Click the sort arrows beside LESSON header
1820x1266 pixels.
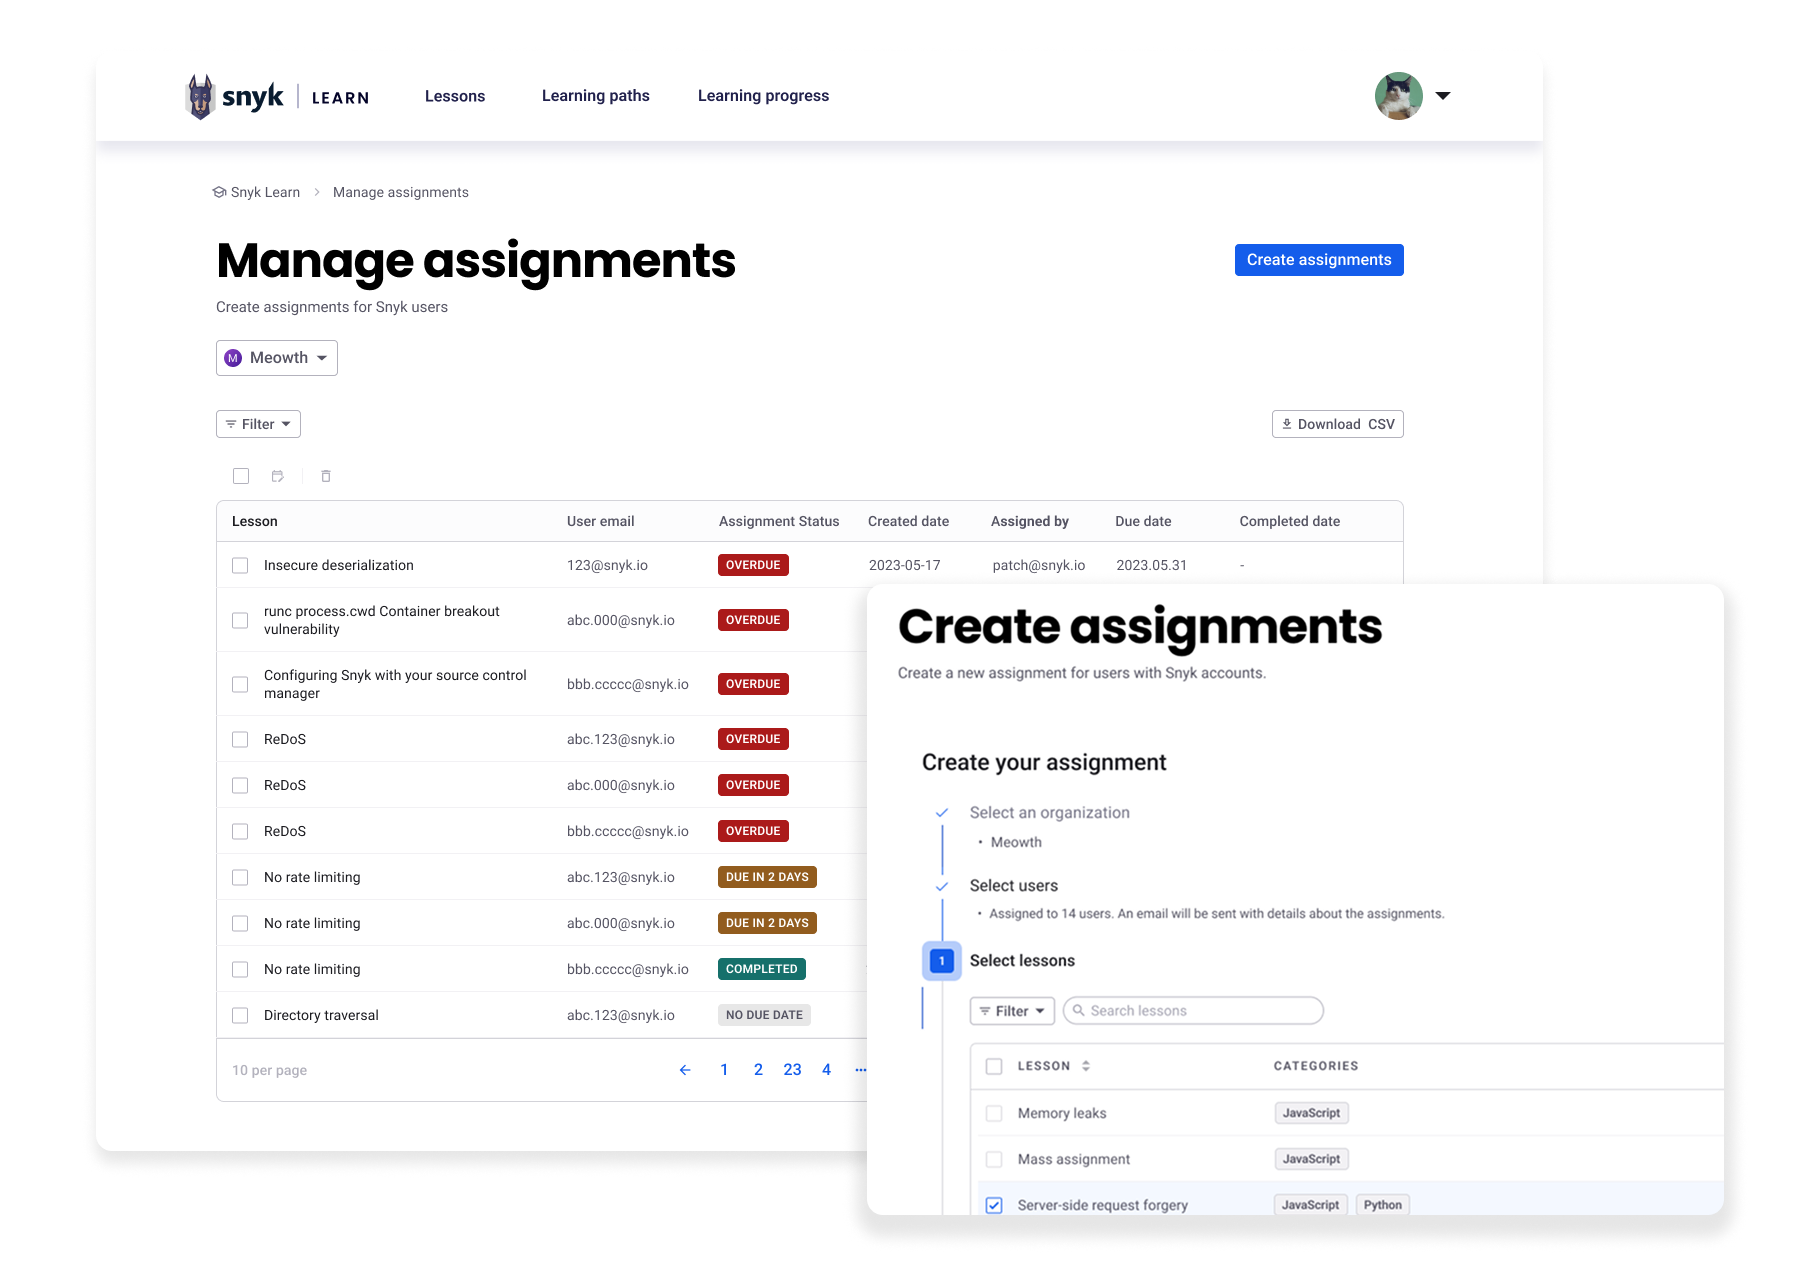click(x=1086, y=1066)
